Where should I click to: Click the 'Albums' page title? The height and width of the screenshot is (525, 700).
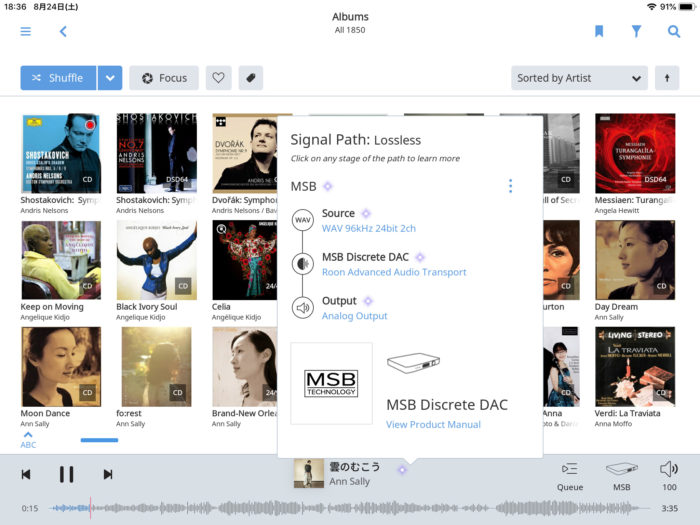click(350, 17)
